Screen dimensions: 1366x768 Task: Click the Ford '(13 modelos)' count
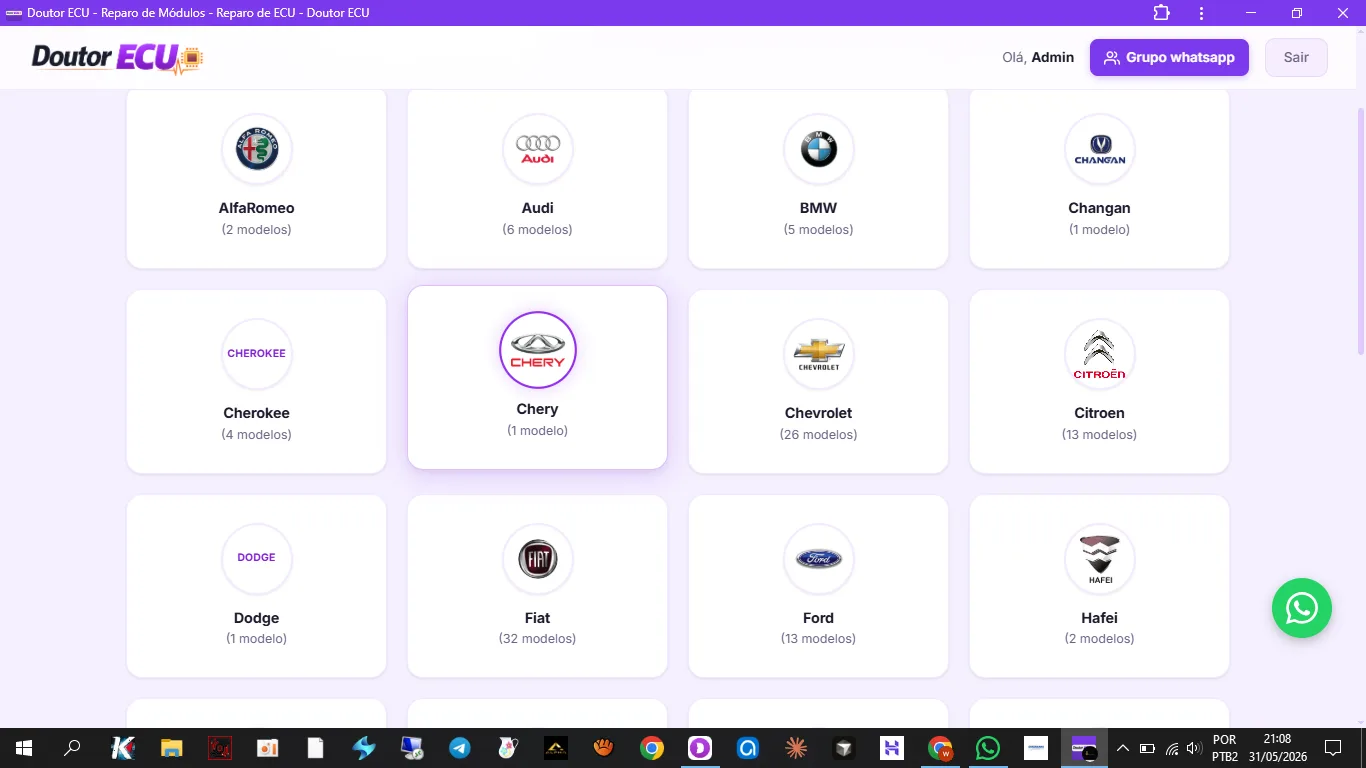click(819, 639)
